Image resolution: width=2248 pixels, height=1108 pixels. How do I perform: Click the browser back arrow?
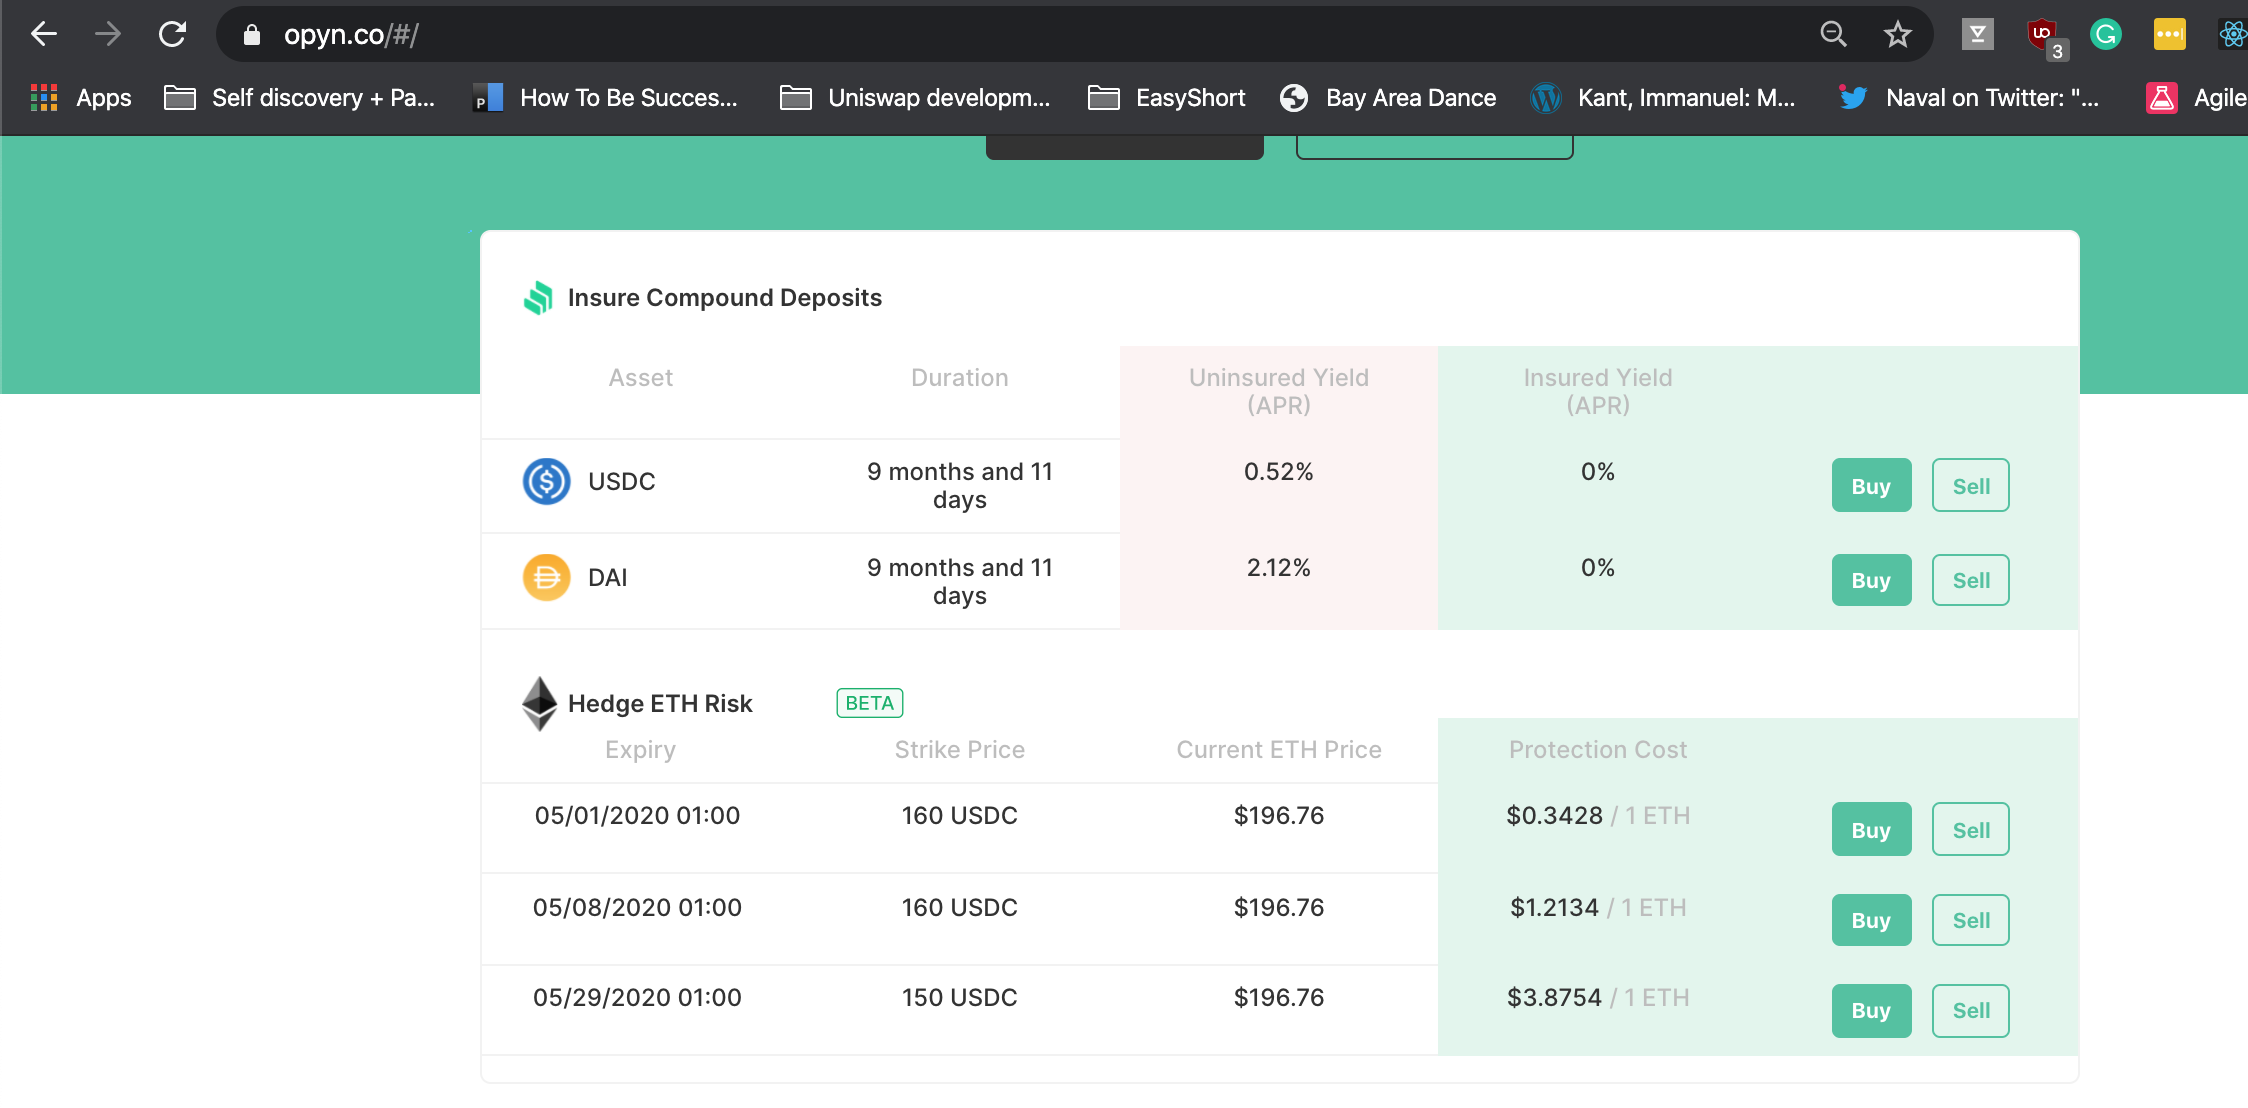click(44, 34)
